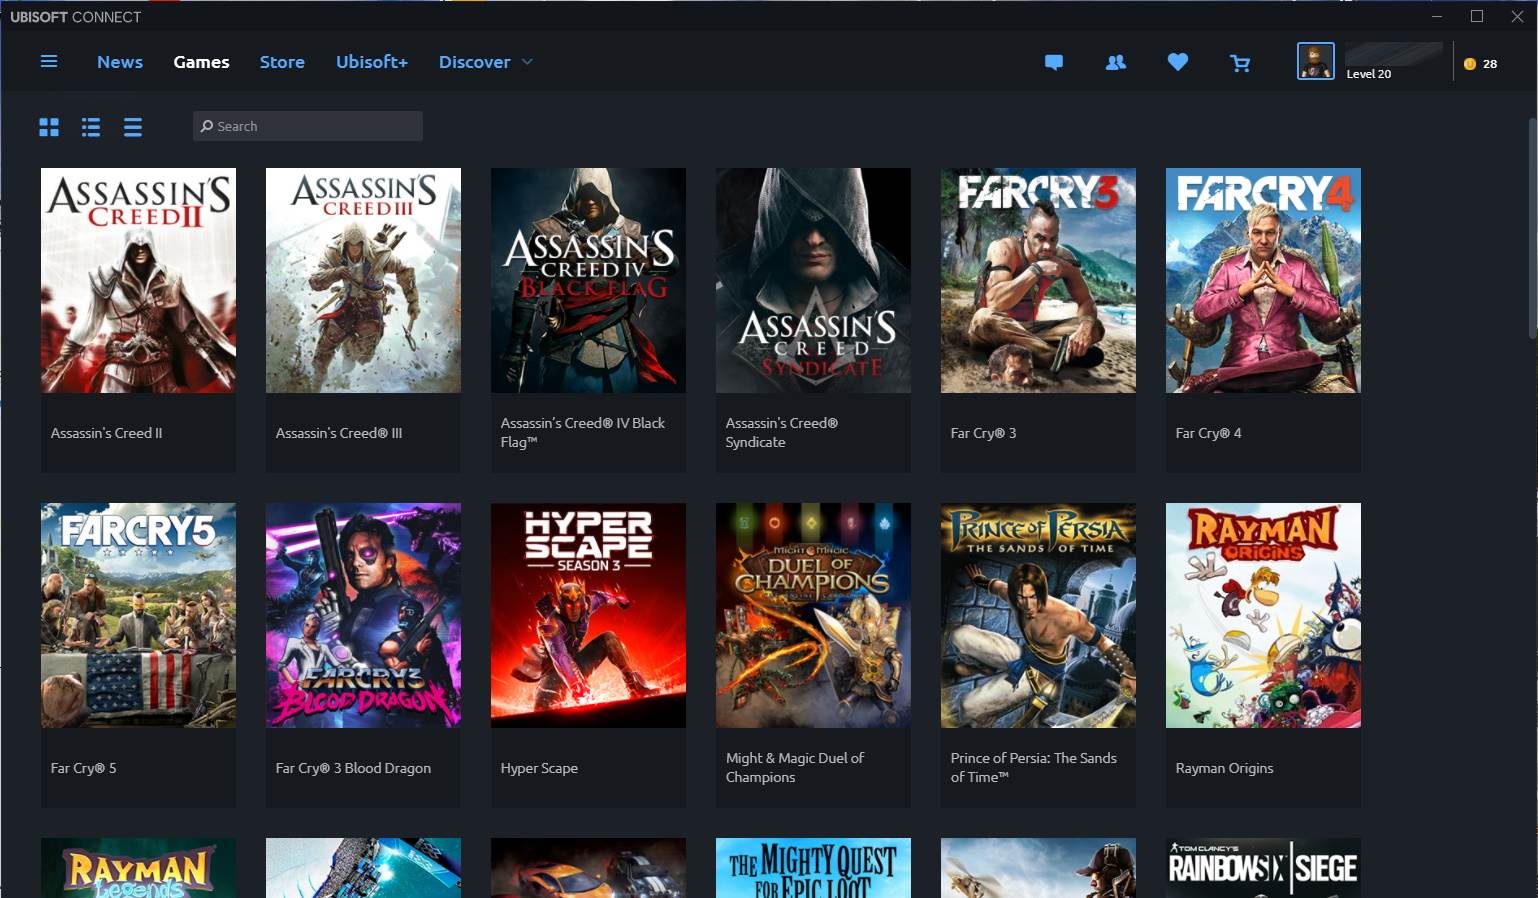This screenshot has width=1538, height=898.
Task: Click the vertical scrollbar on the right
Action: [x=1531, y=230]
